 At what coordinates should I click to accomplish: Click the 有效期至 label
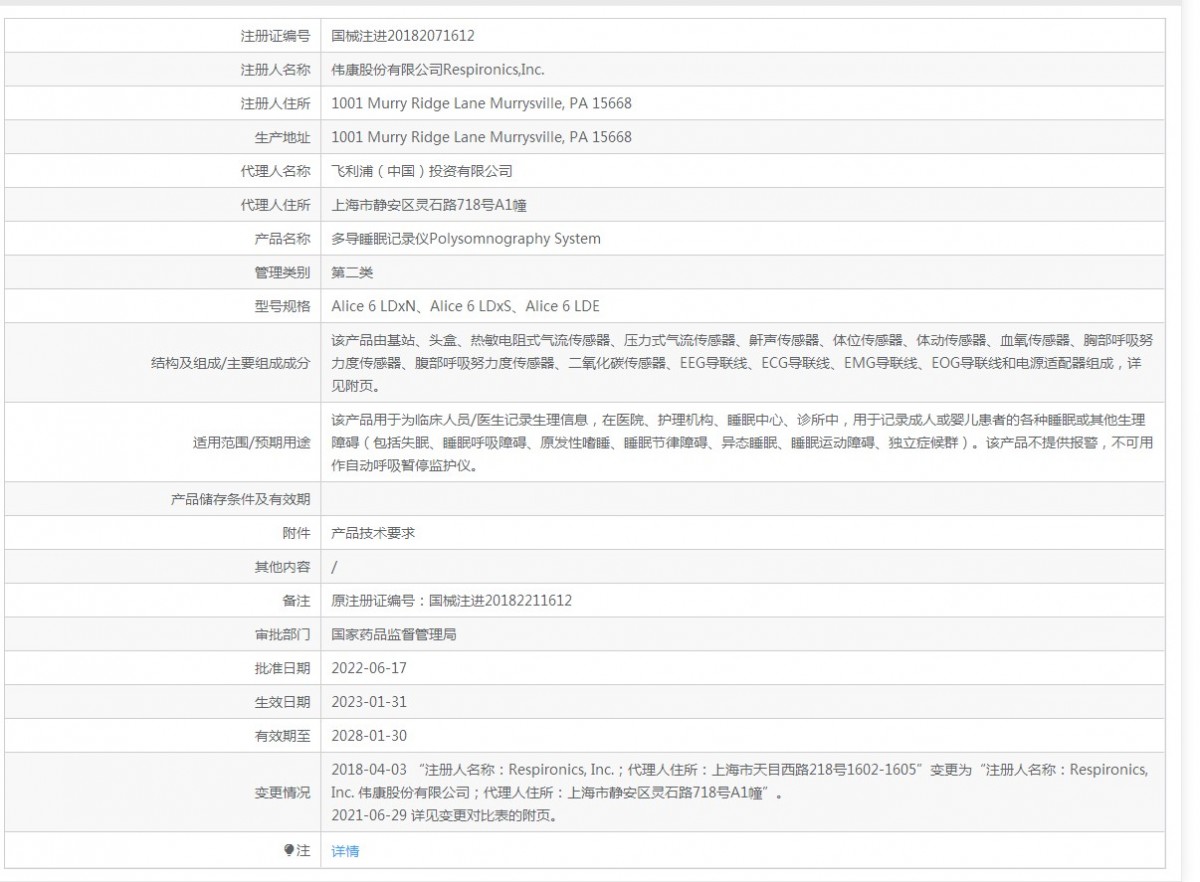click(x=282, y=736)
